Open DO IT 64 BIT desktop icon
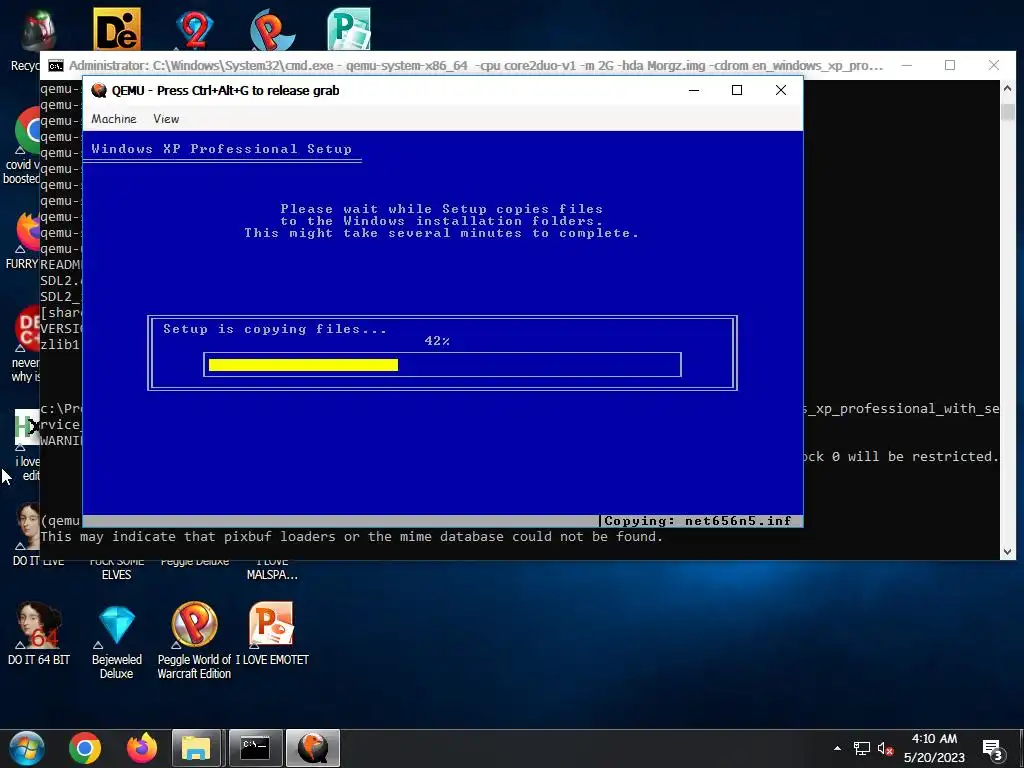Viewport: 1024px width, 768px height. tap(39, 633)
